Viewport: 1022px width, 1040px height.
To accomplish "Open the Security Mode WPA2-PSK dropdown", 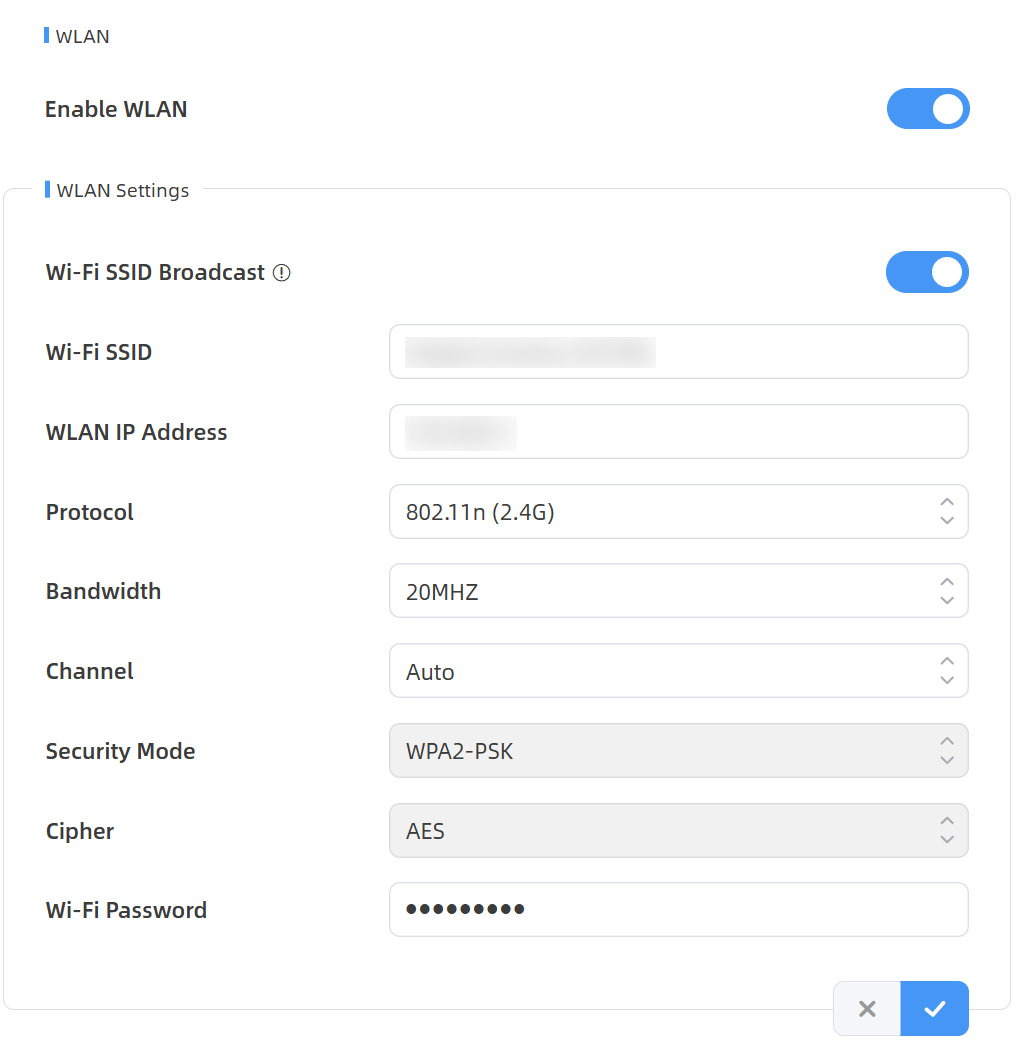I will [x=678, y=750].
